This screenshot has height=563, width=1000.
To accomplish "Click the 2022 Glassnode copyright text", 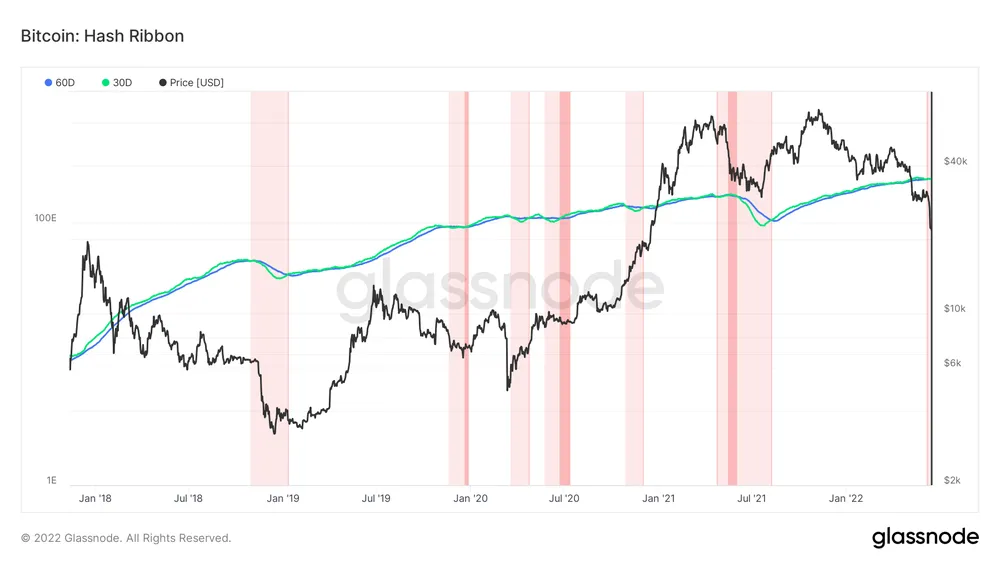I will 126,538.
